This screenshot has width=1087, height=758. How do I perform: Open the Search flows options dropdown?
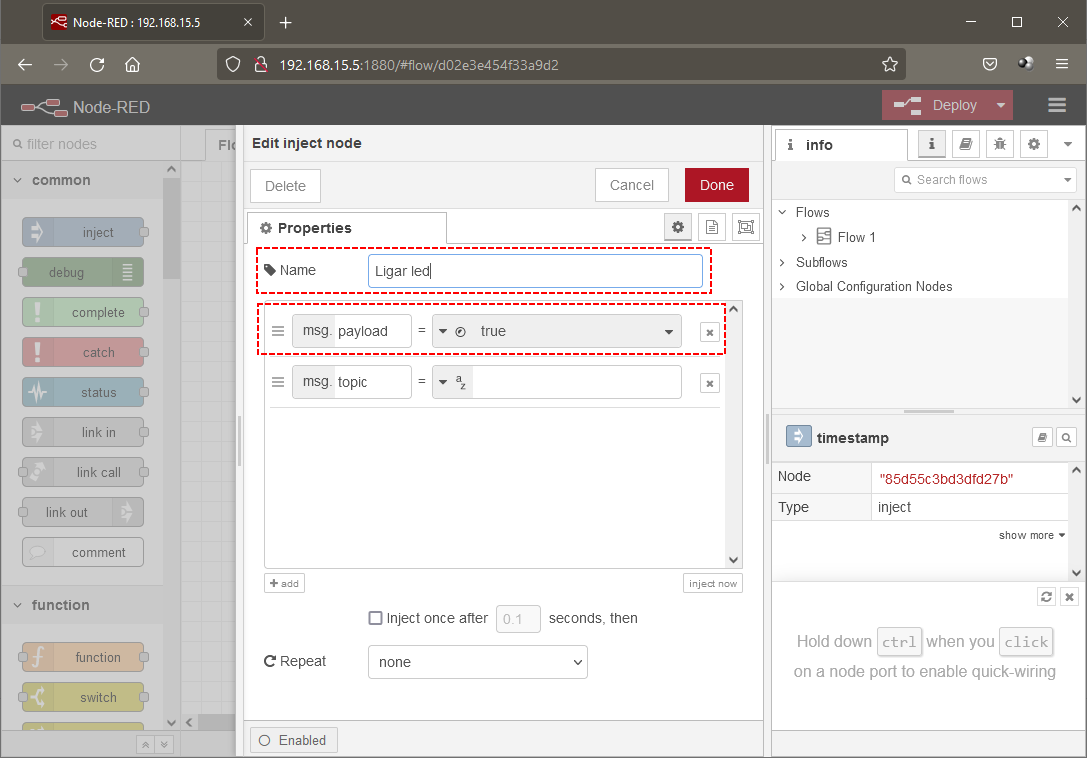[x=1068, y=180]
